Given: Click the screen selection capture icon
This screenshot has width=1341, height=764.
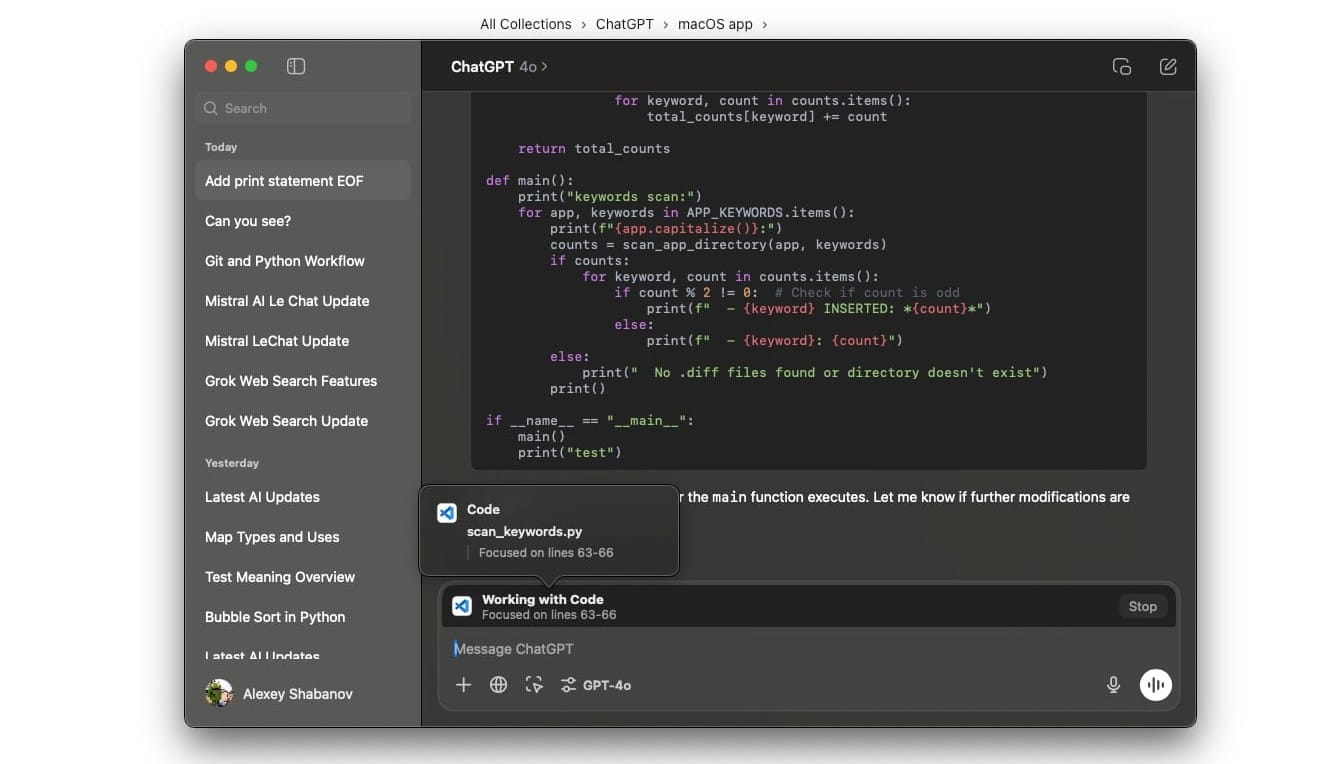Looking at the screenshot, I should (534, 685).
